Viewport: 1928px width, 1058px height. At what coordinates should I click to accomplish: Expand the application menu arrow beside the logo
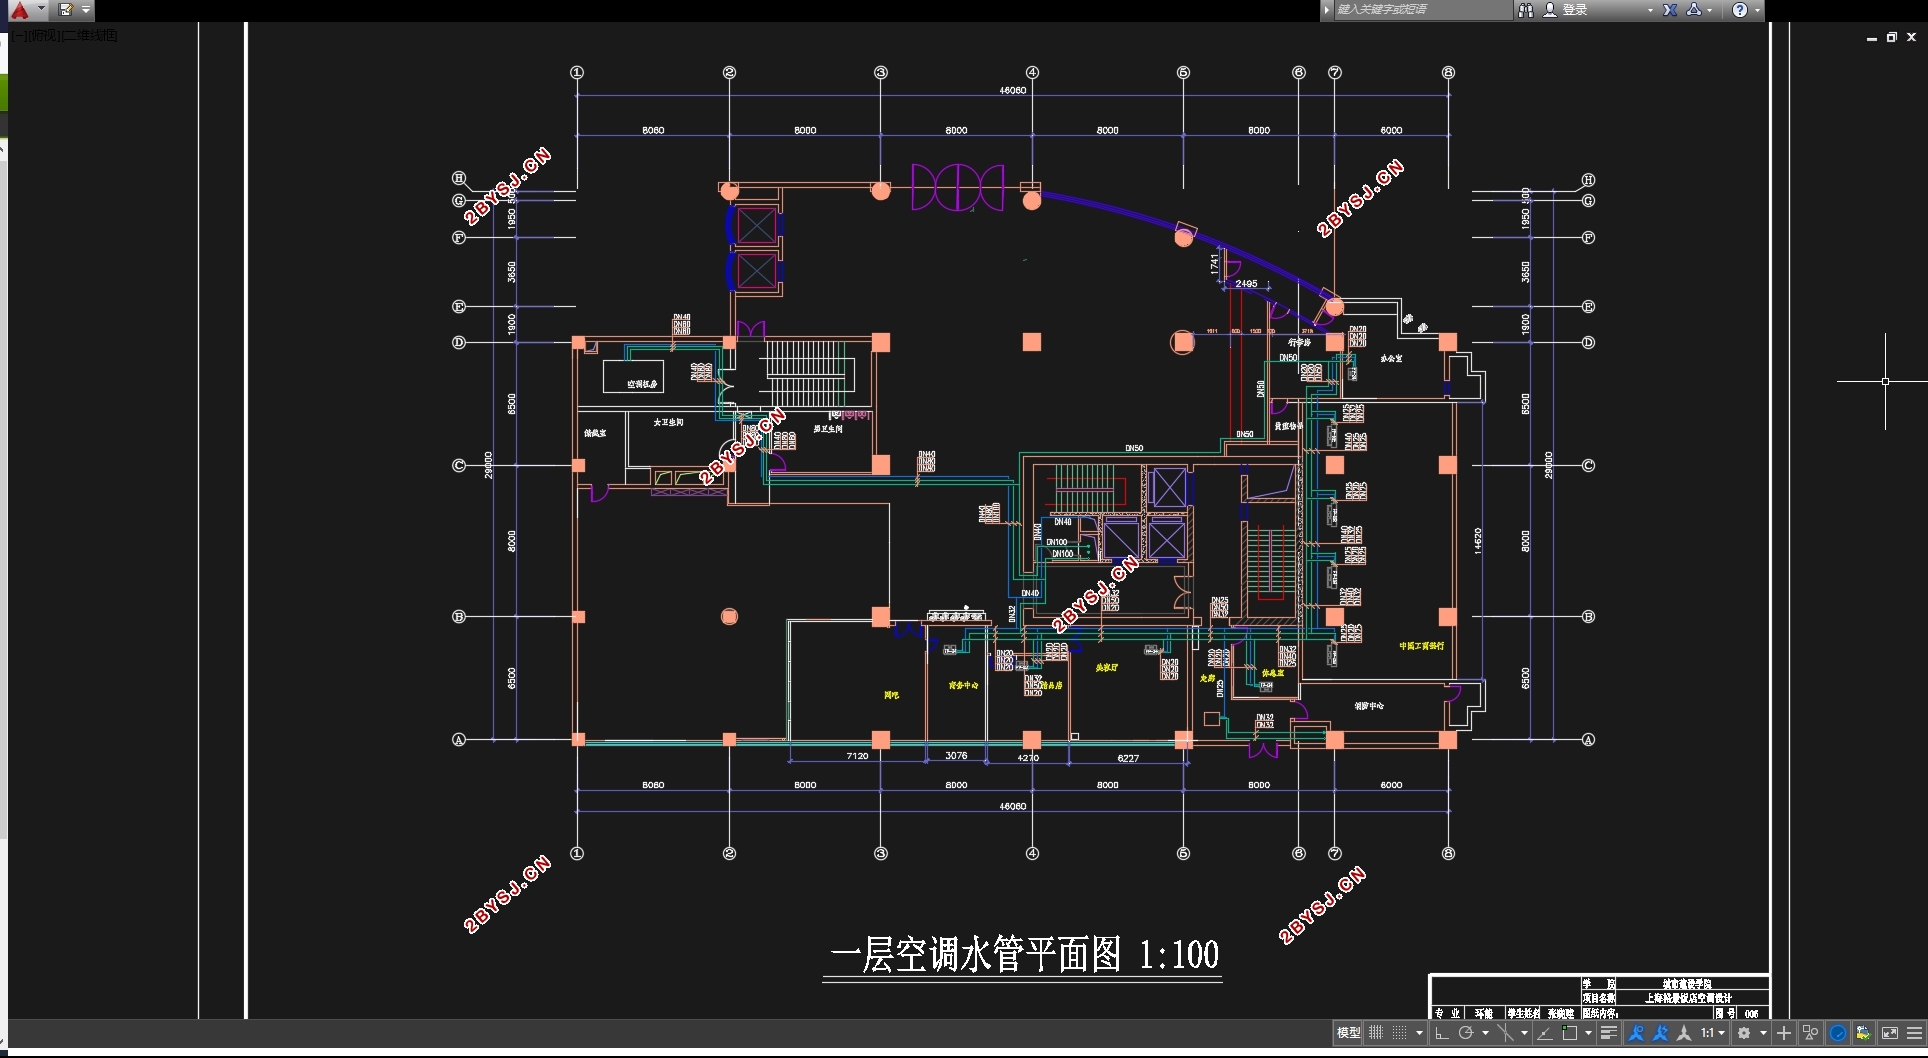click(41, 9)
